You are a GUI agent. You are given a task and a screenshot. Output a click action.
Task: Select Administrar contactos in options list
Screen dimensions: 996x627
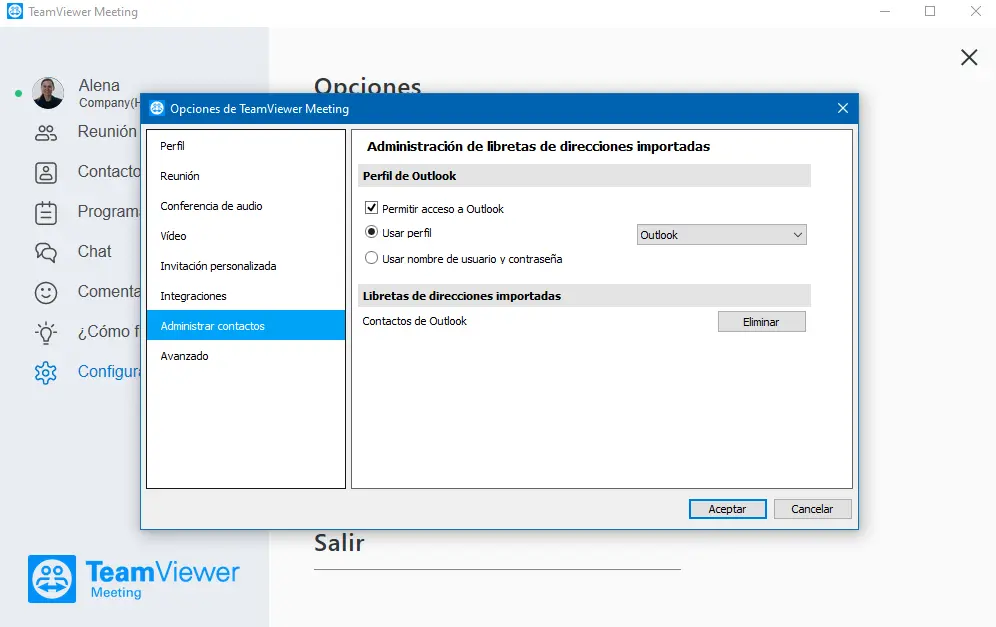[x=246, y=325]
